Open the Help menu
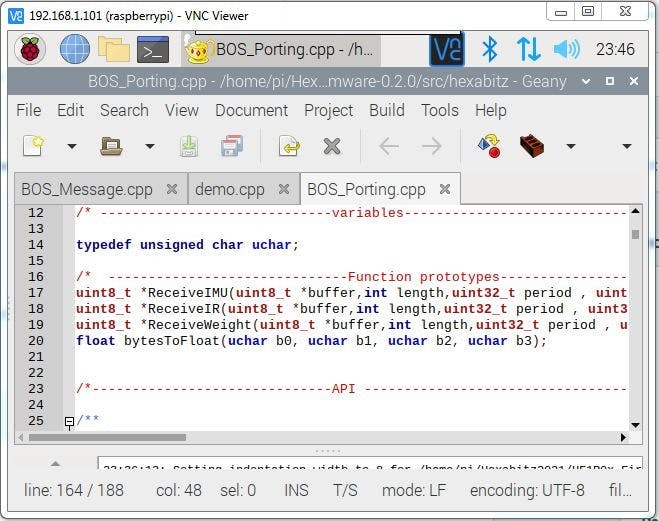Image resolution: width=659 pixels, height=521 pixels. pyautogui.click(x=490, y=111)
